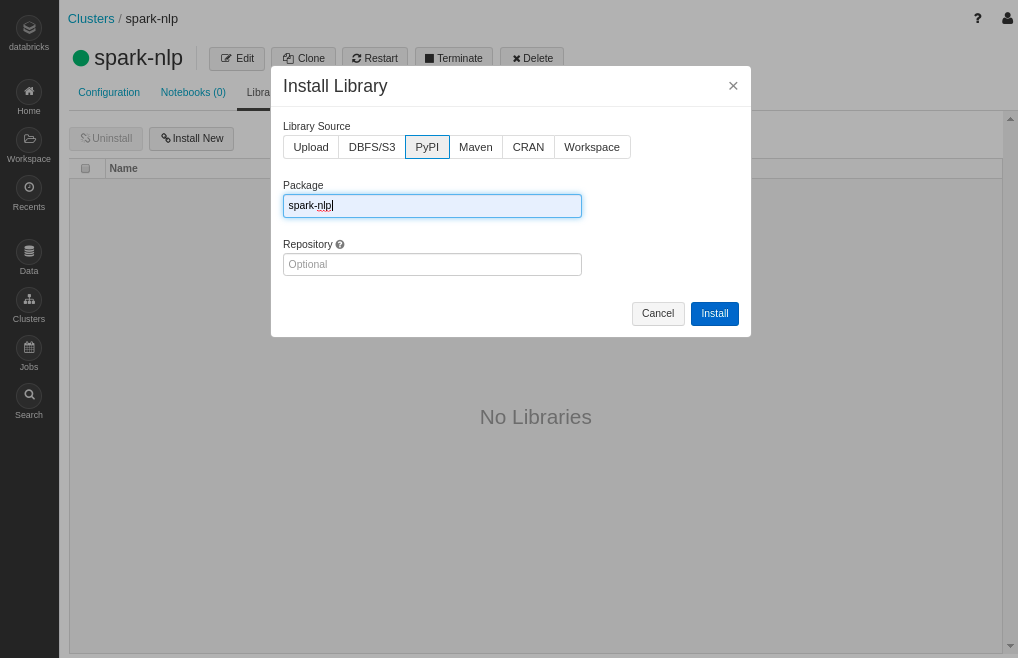Click the Restart cluster button

375,58
